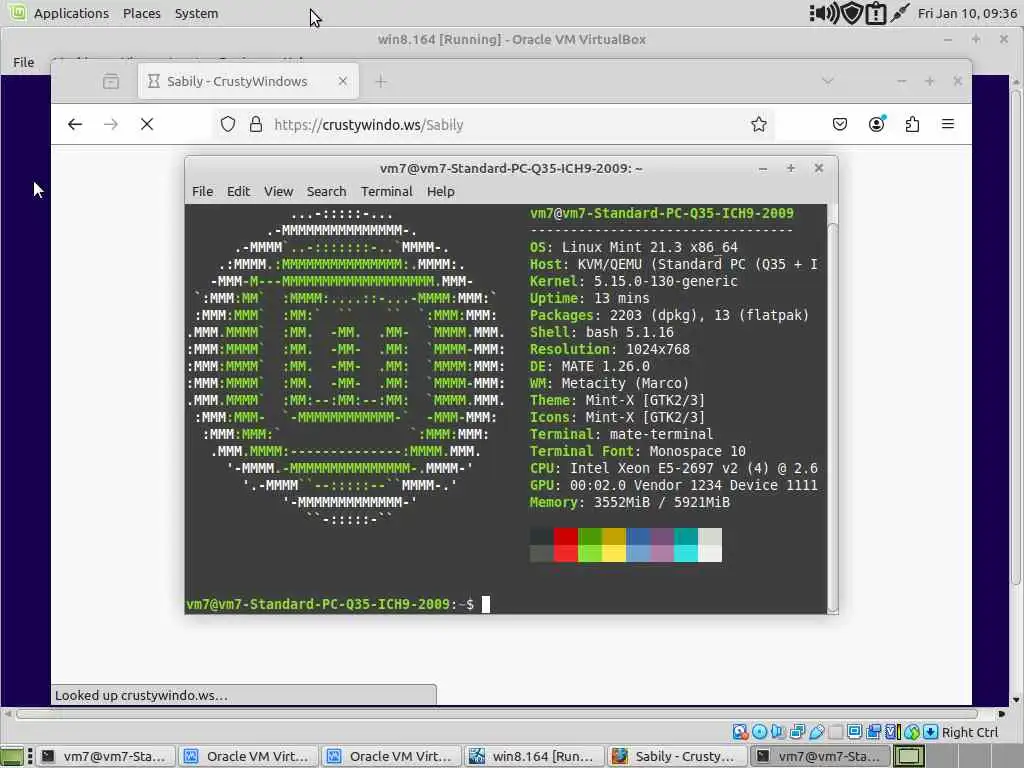Switch to win8.164 [Run... taskbar item
This screenshot has height=768, width=1024.
[534, 756]
